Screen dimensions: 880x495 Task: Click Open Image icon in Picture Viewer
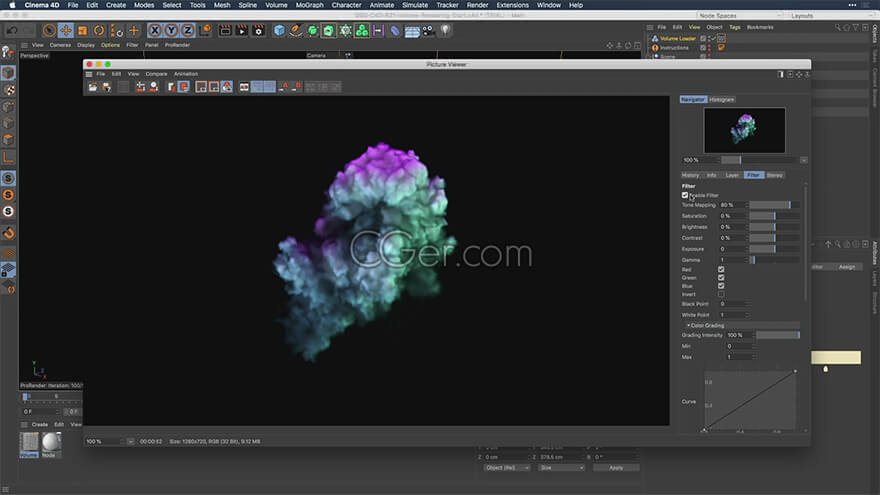93,87
